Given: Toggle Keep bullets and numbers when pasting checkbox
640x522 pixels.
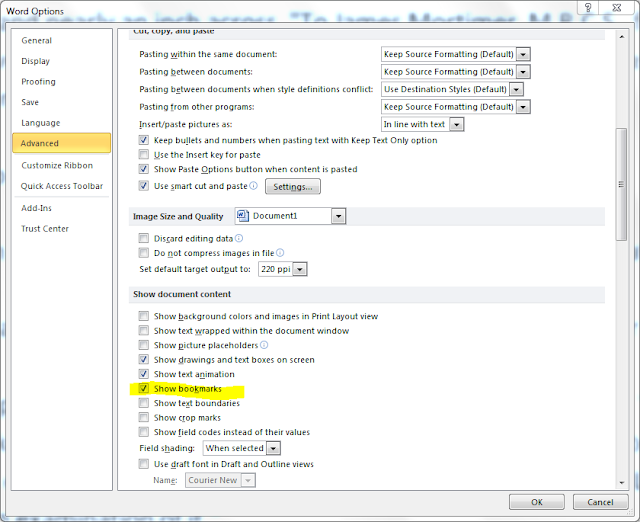Looking at the screenshot, I should pyautogui.click(x=144, y=140).
